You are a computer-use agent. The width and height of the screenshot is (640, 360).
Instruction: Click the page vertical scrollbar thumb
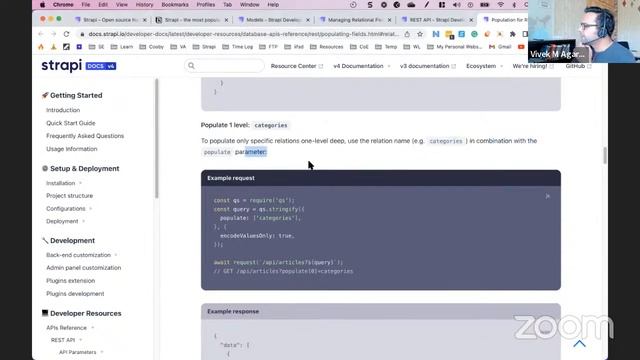coord(604,155)
